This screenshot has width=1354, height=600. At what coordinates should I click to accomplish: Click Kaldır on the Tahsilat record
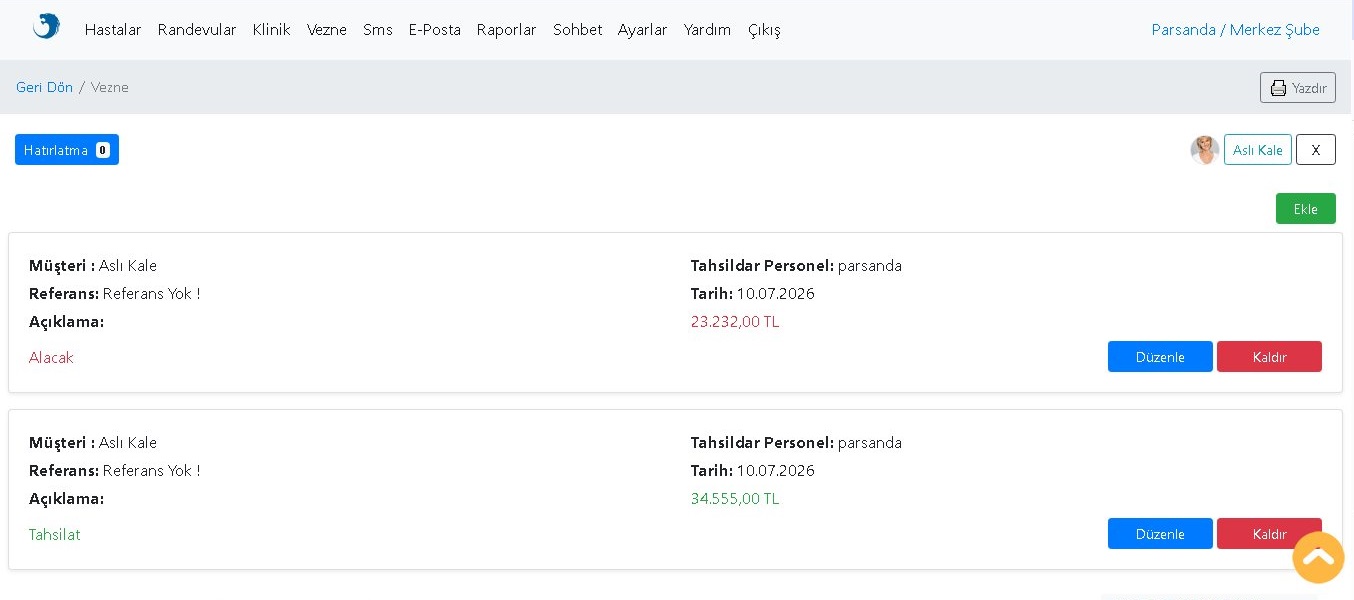(1269, 534)
